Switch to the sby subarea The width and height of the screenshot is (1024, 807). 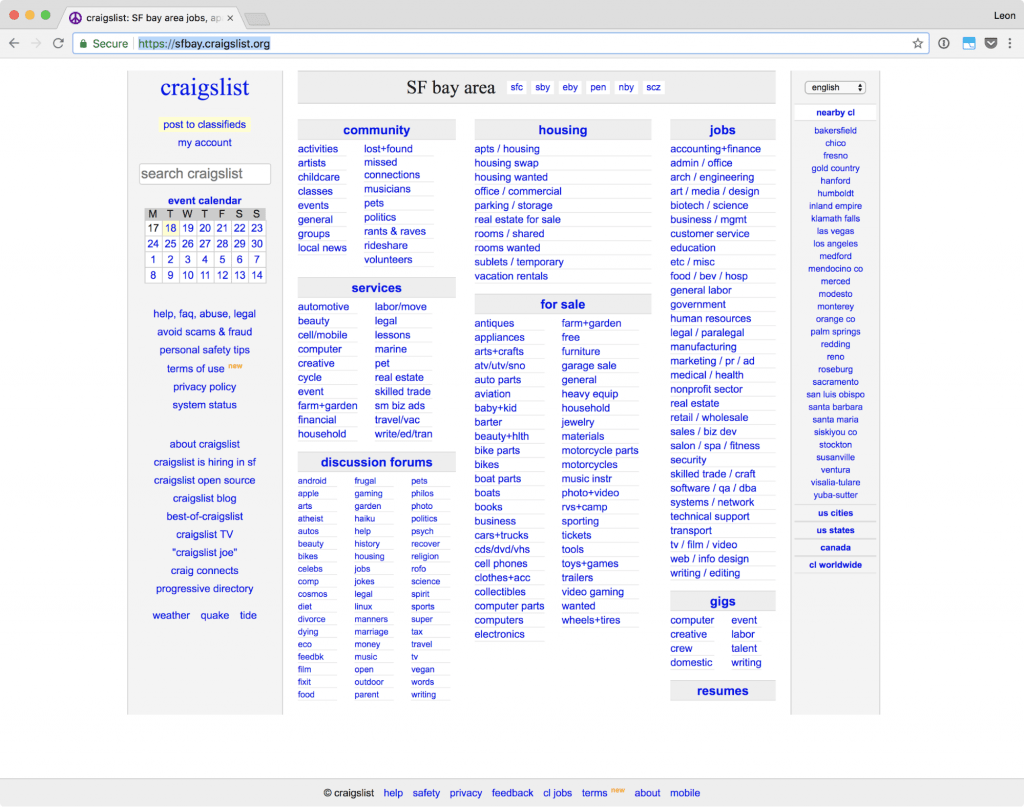tap(543, 87)
